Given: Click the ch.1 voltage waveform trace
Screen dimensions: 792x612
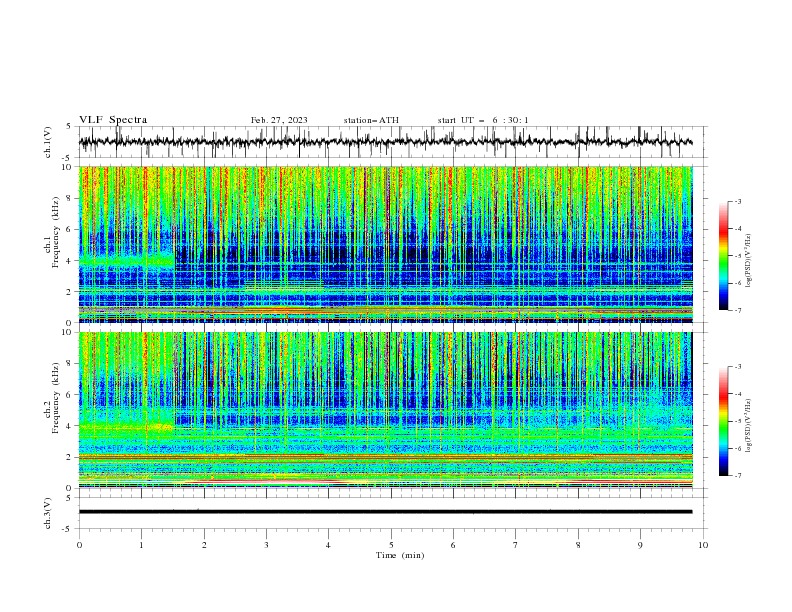Looking at the screenshot, I should pyautogui.click(x=385, y=142).
